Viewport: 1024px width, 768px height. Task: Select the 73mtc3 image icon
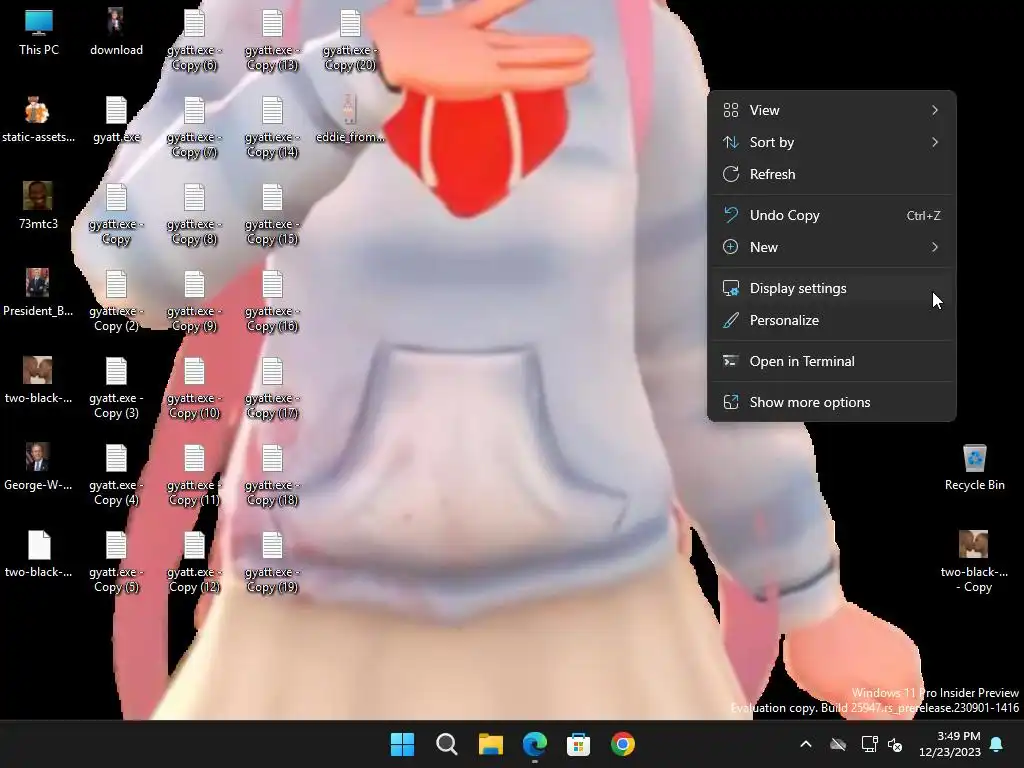coord(39,206)
